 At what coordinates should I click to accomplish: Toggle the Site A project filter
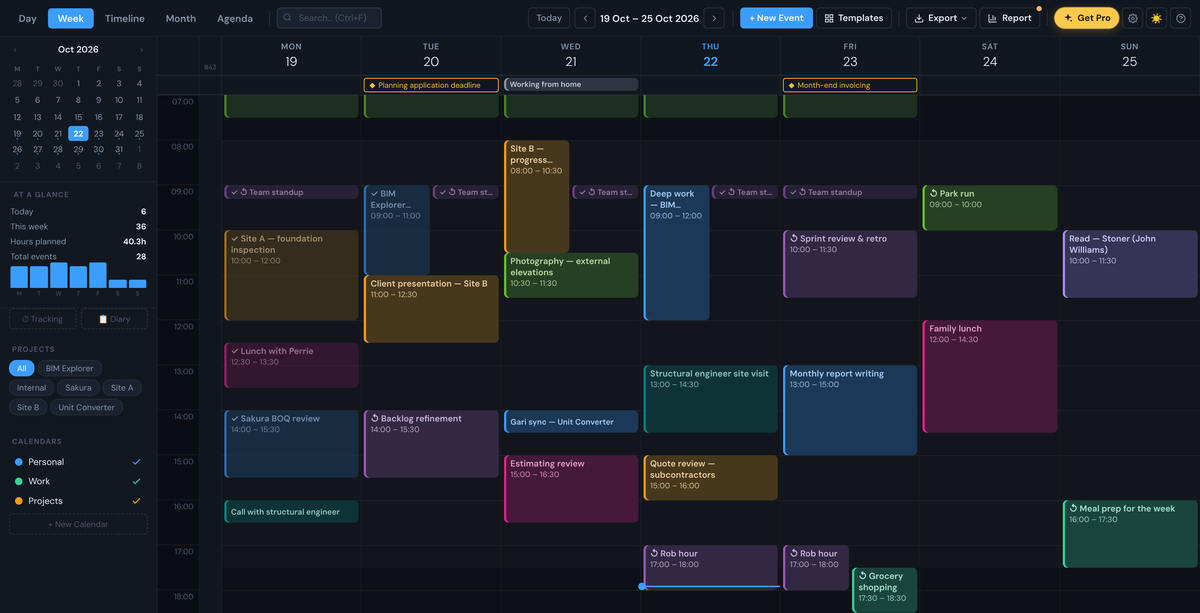click(x=122, y=387)
